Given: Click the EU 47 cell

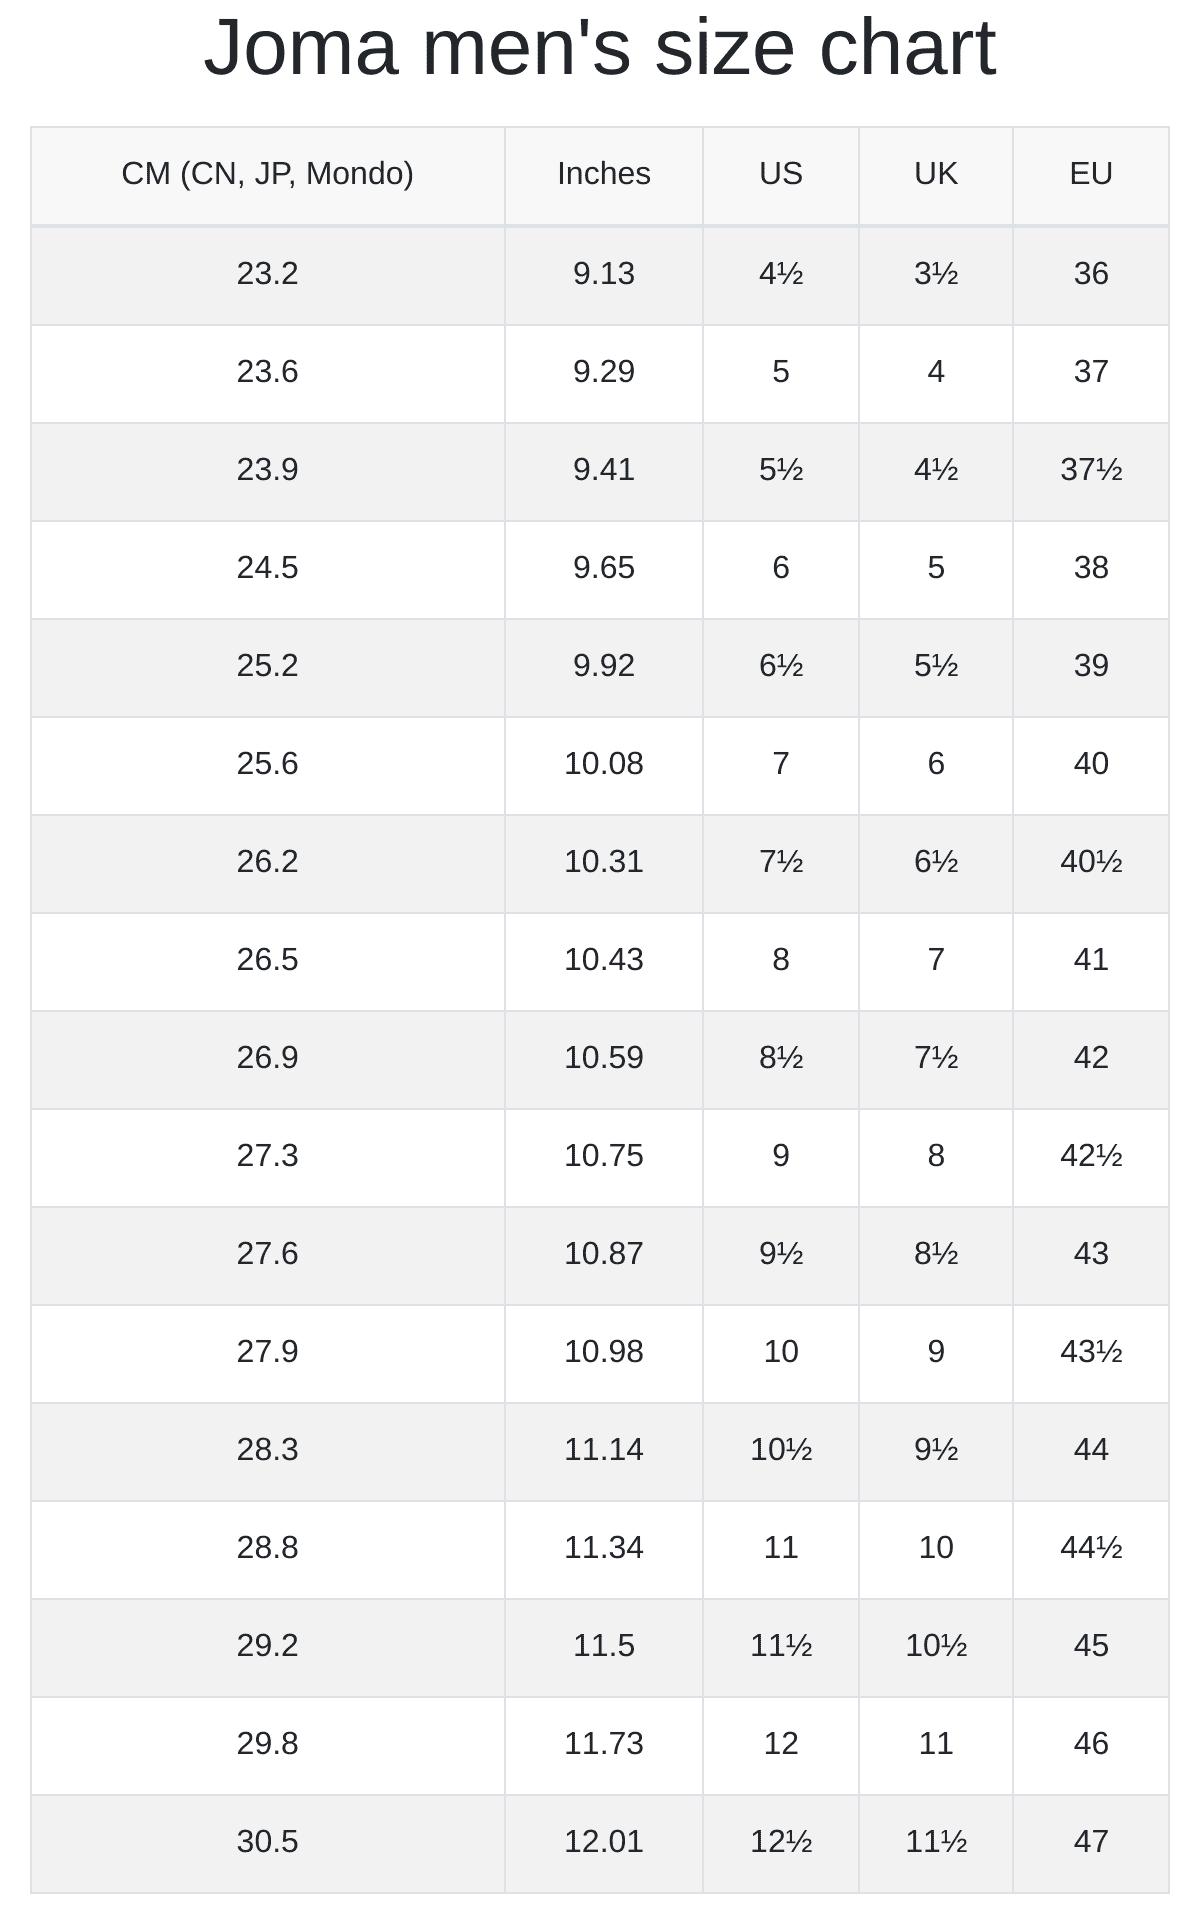Looking at the screenshot, I should 1090,1842.
